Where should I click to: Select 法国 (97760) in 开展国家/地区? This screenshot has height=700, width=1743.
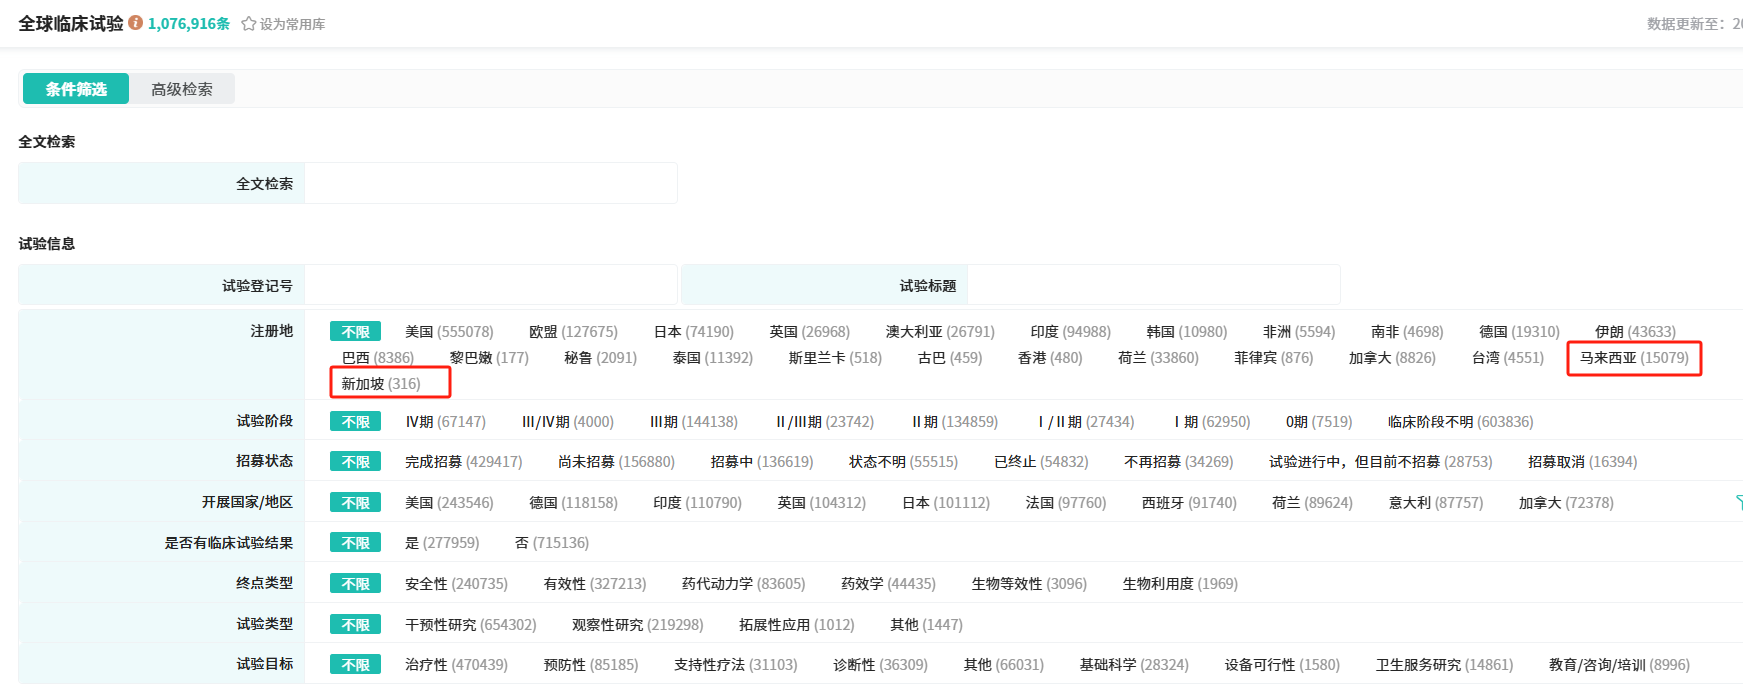point(1066,503)
